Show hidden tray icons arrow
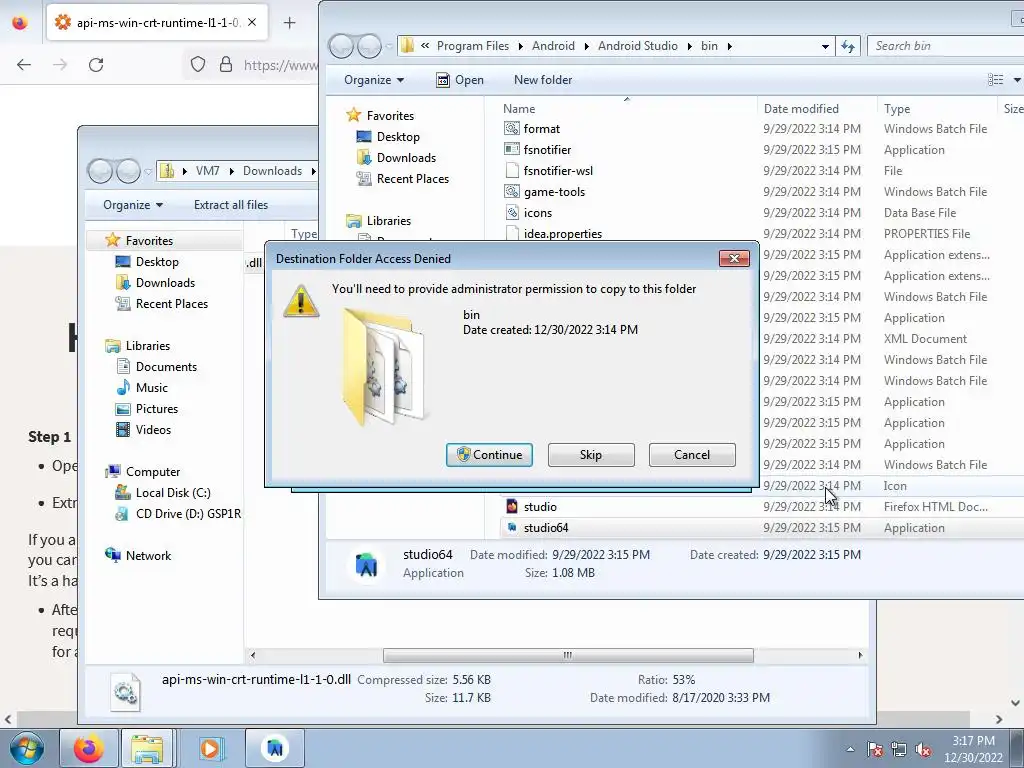This screenshot has width=1024, height=768. (850, 750)
